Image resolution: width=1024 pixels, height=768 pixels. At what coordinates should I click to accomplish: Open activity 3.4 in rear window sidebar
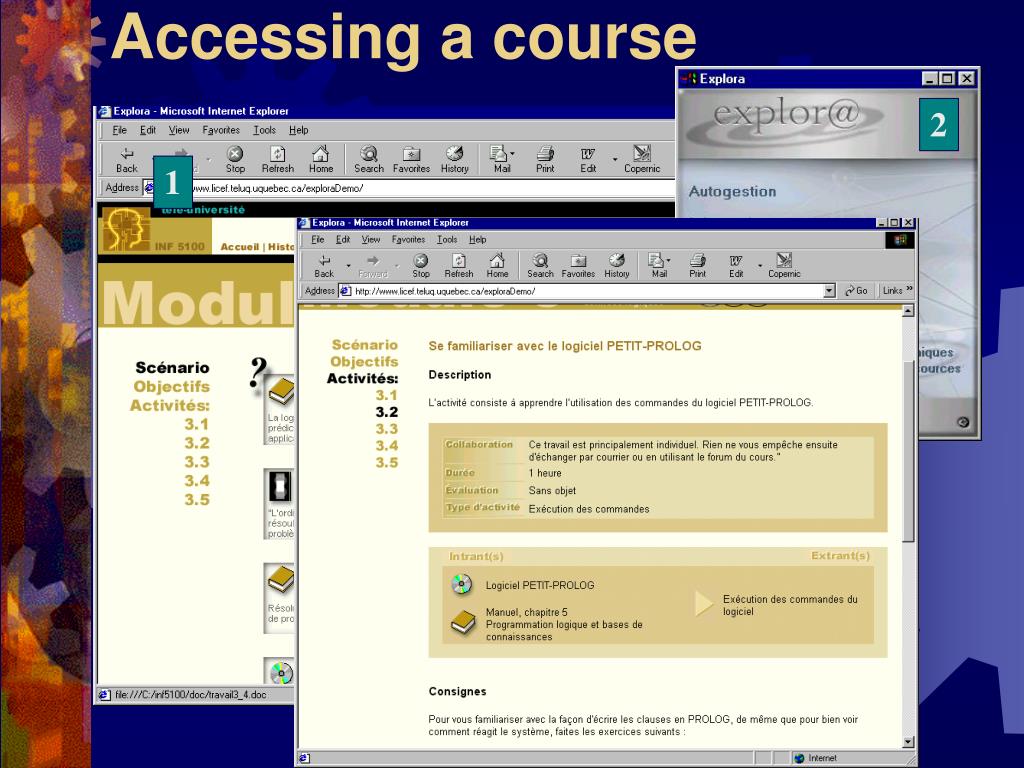tap(197, 481)
